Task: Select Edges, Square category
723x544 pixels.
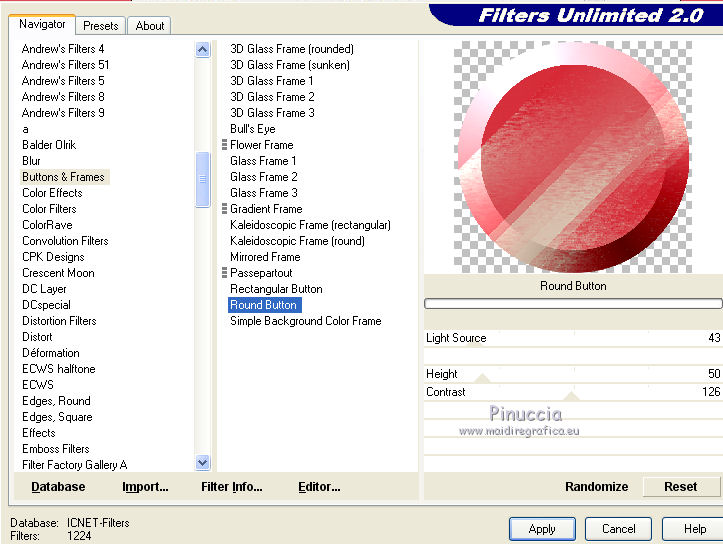Action: coord(57,417)
